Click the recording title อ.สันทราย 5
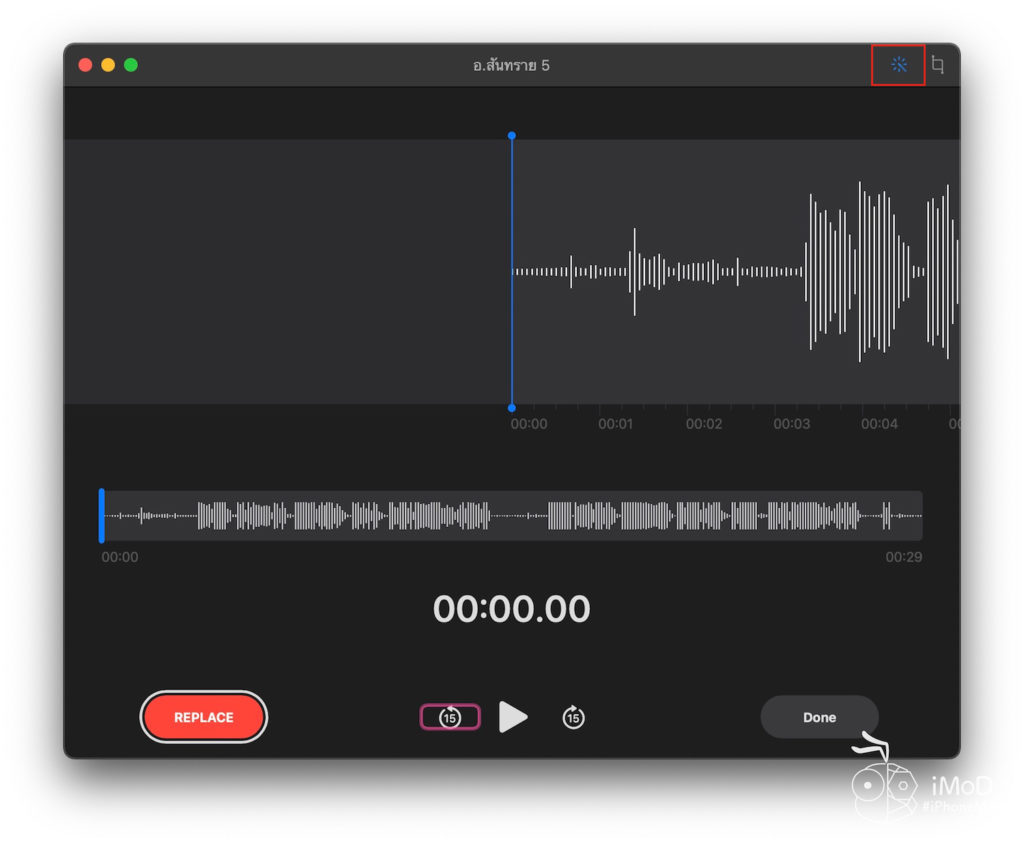Screen dimensions: 1024x843 click(511, 66)
